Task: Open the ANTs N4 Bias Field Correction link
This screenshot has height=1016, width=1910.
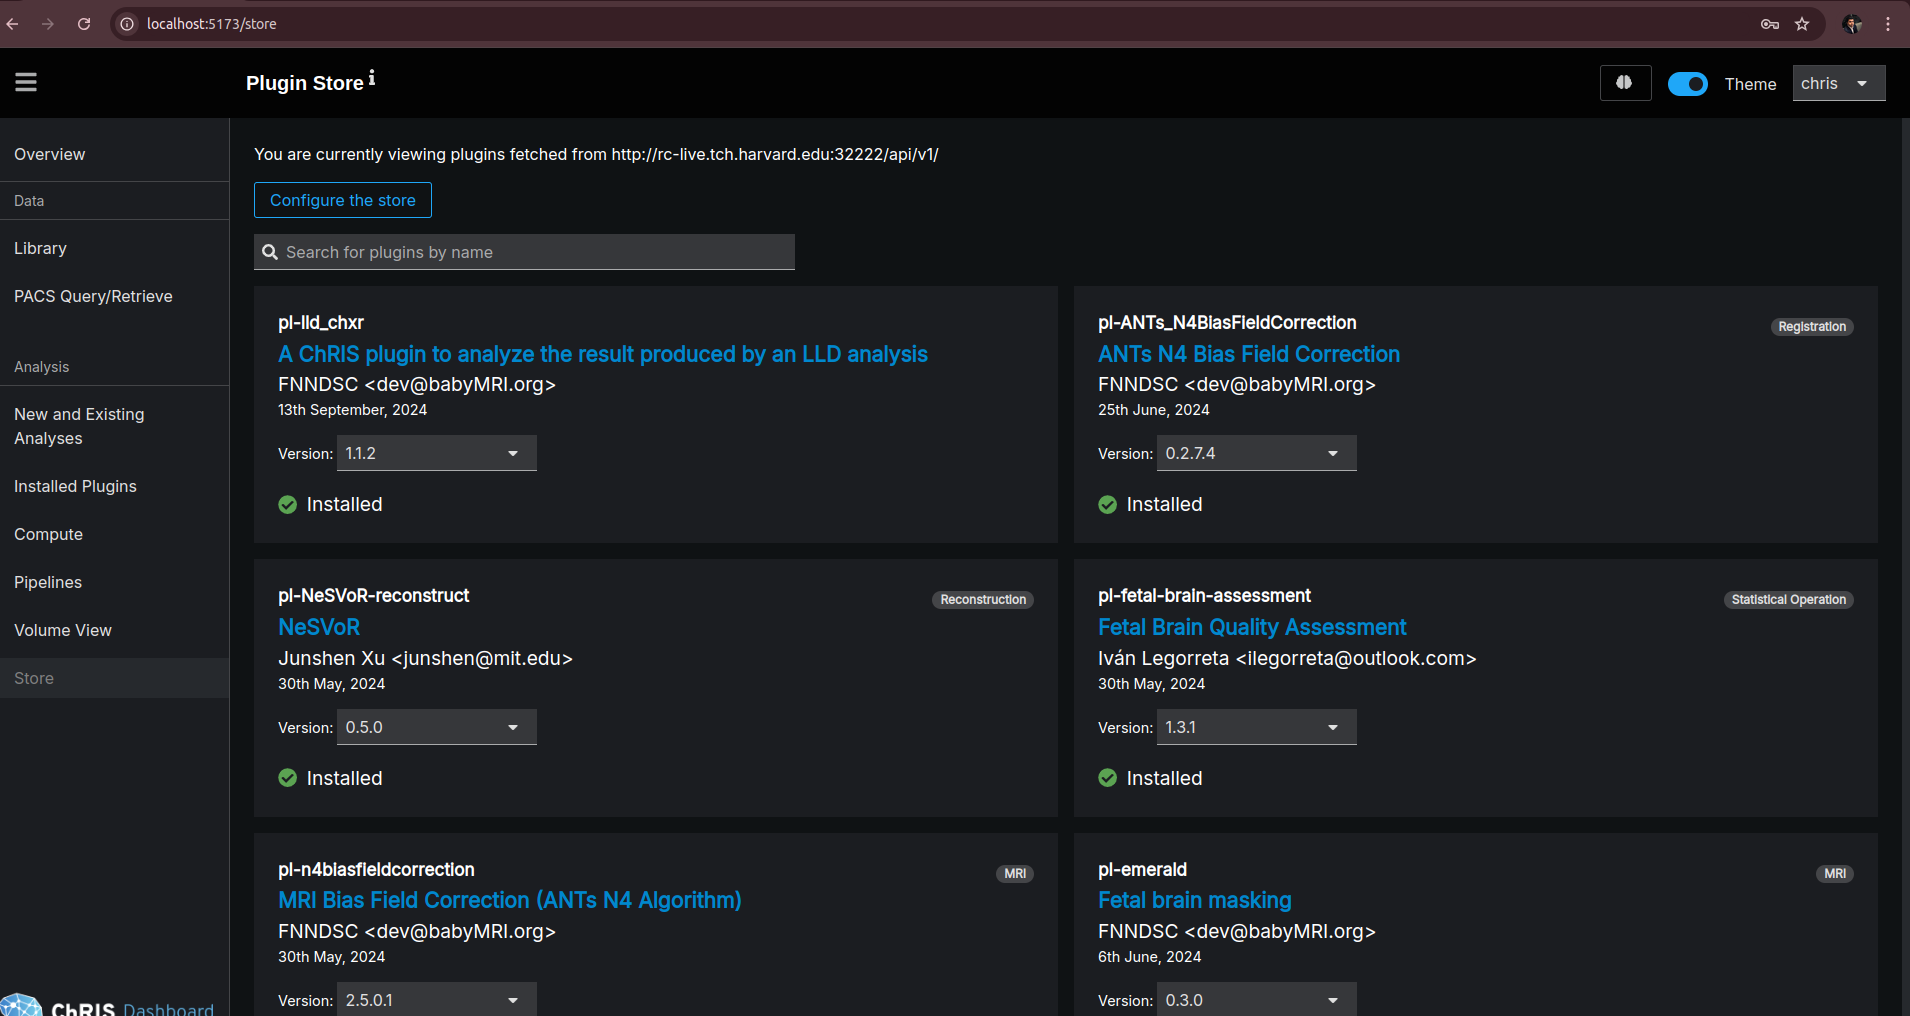Action: click(1249, 354)
